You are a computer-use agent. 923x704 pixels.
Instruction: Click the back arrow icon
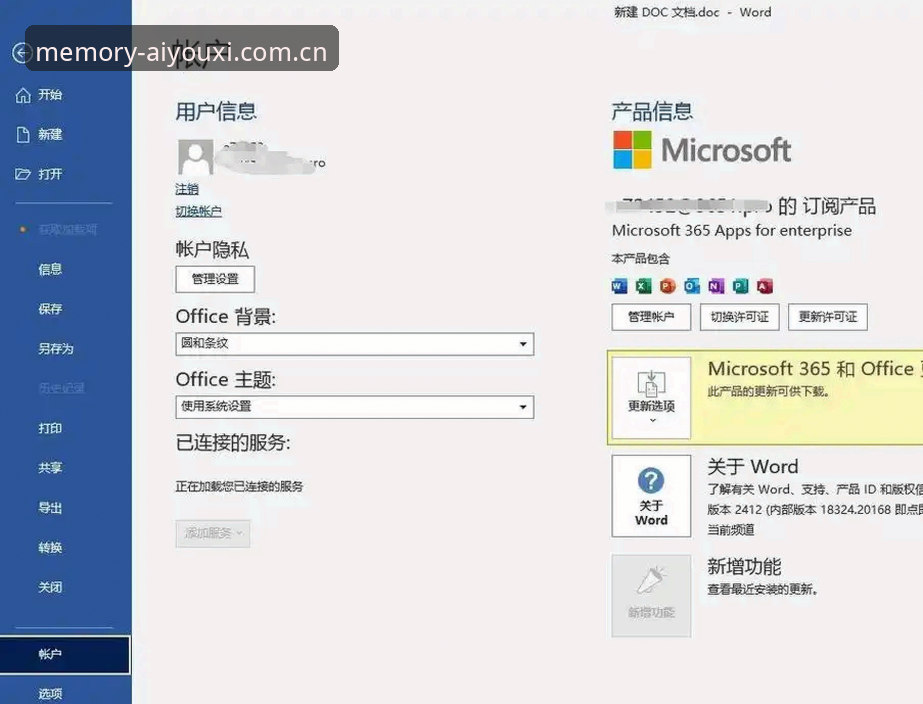(22, 53)
